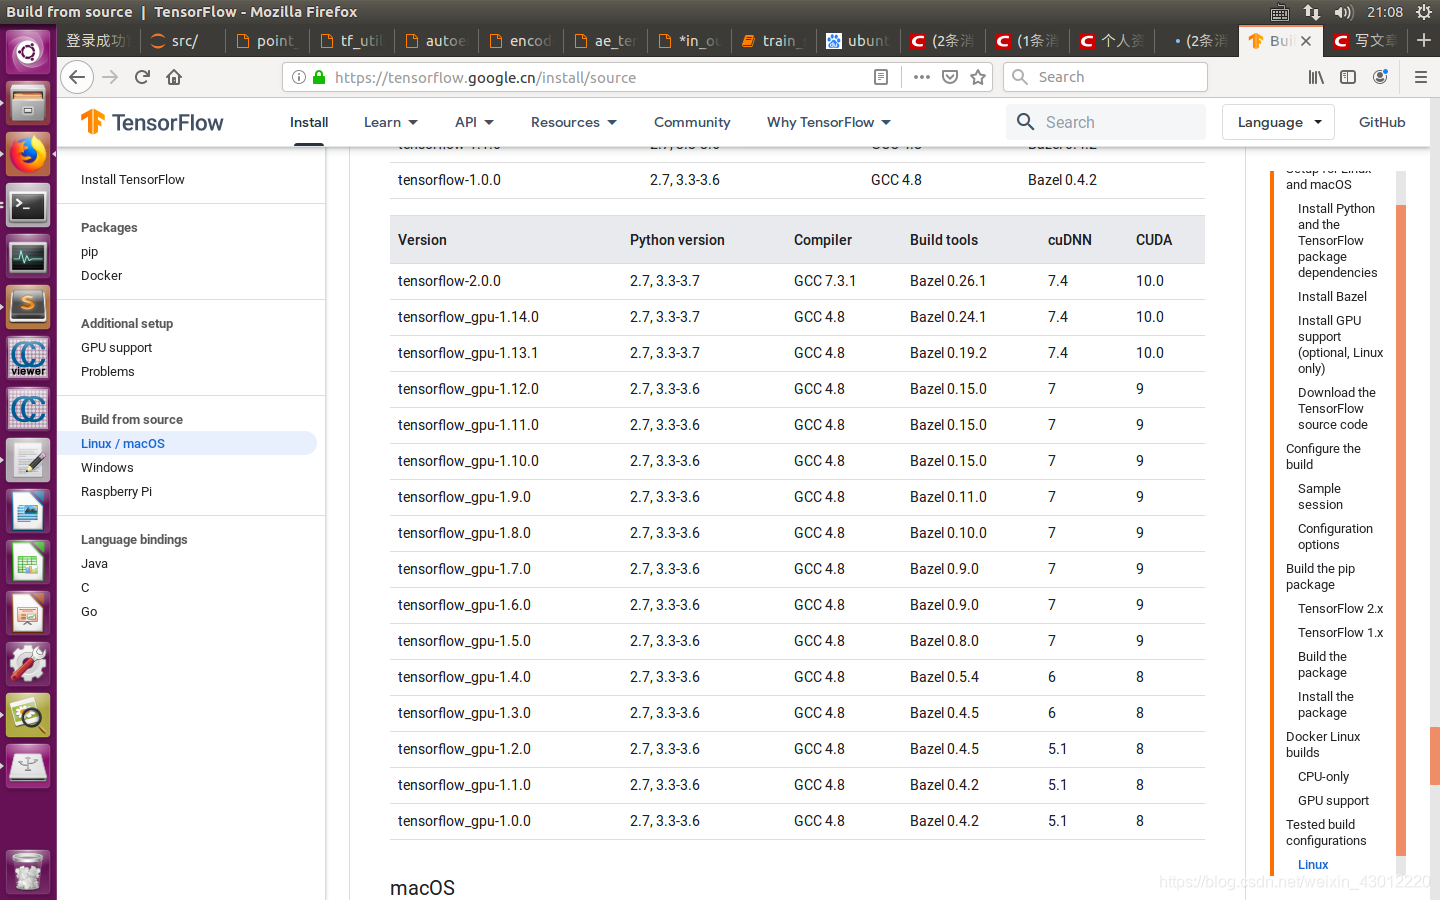Switch to the tf_util browser tab

[x=352, y=40]
